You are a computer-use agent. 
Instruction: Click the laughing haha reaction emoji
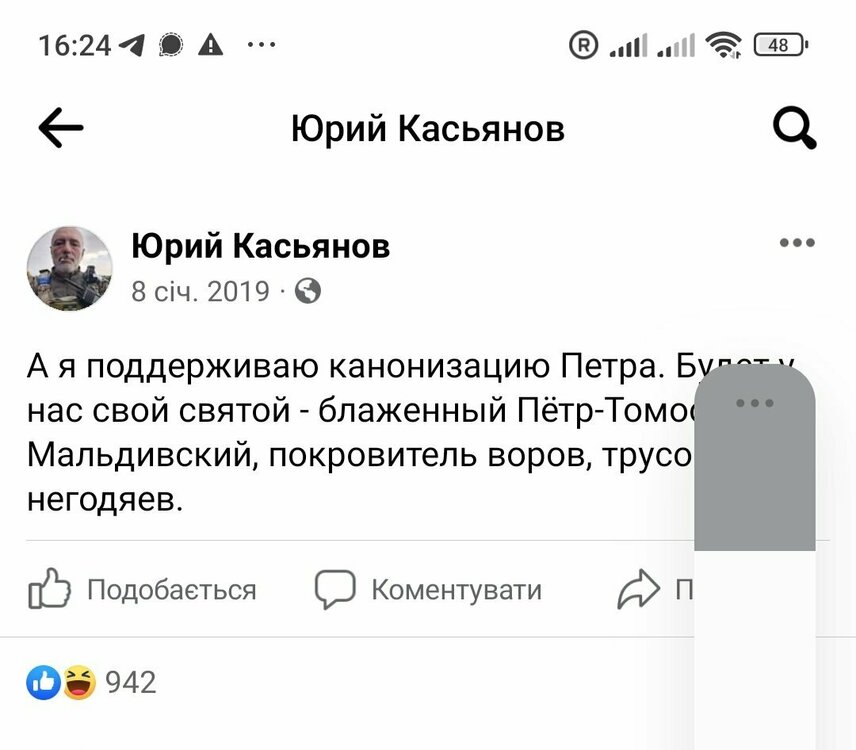click(78, 682)
